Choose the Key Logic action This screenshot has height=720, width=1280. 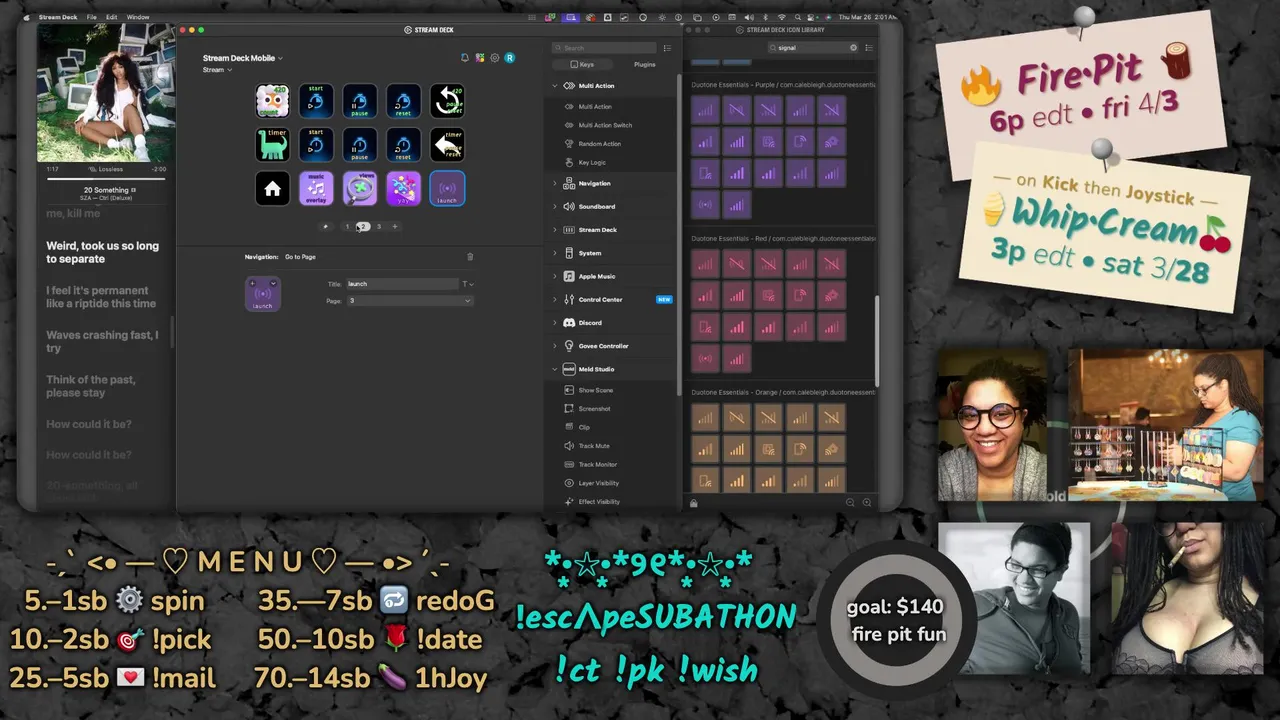point(592,162)
